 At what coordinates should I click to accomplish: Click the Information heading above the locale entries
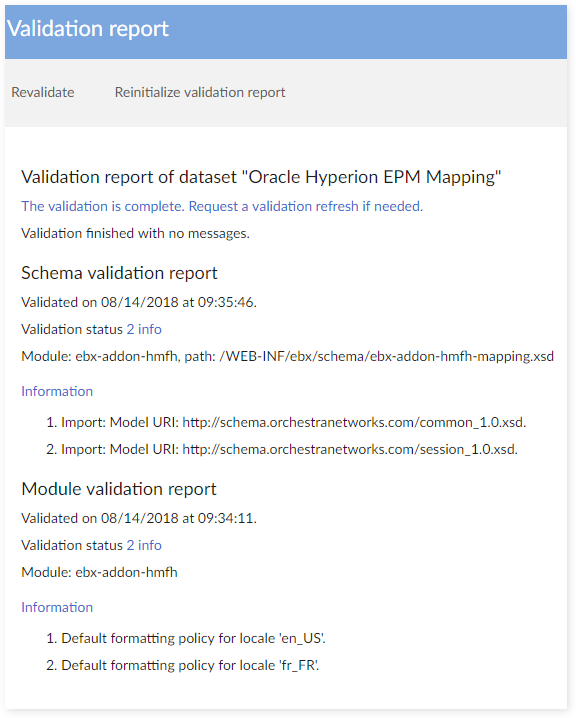57,607
